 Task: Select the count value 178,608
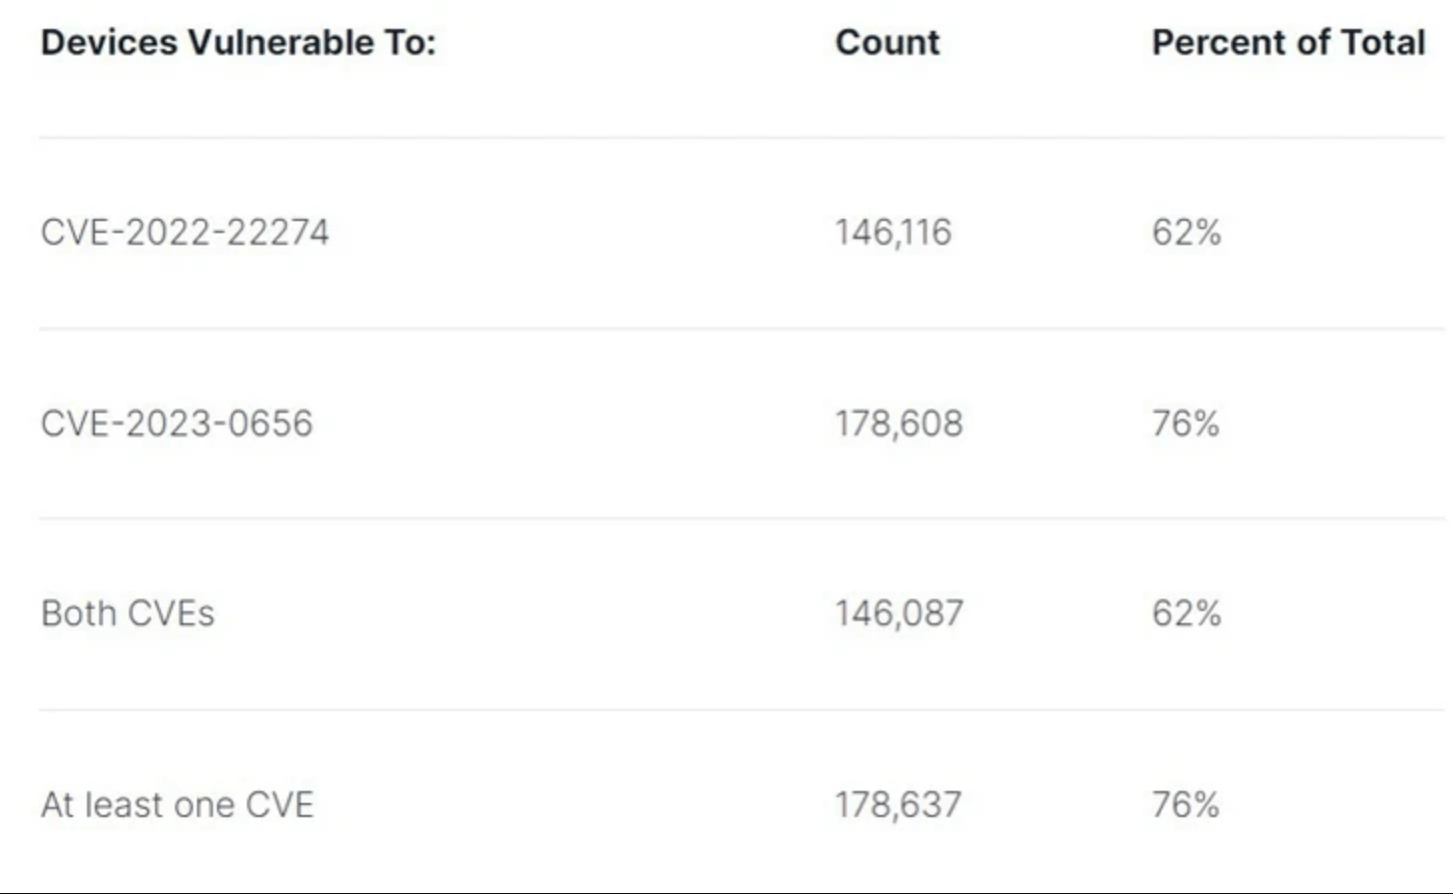click(899, 423)
